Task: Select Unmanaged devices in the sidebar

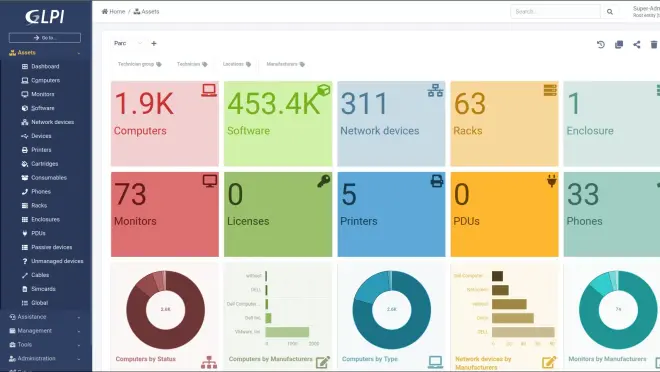Action: [x=52, y=261]
